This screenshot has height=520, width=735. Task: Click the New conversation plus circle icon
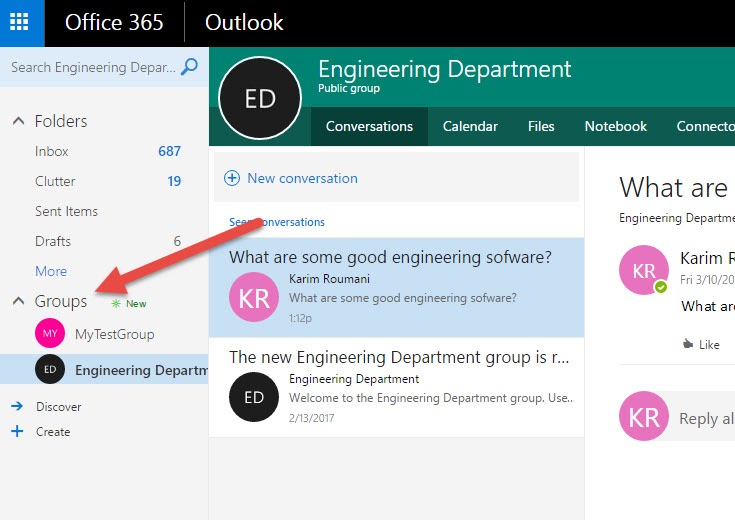(x=232, y=178)
